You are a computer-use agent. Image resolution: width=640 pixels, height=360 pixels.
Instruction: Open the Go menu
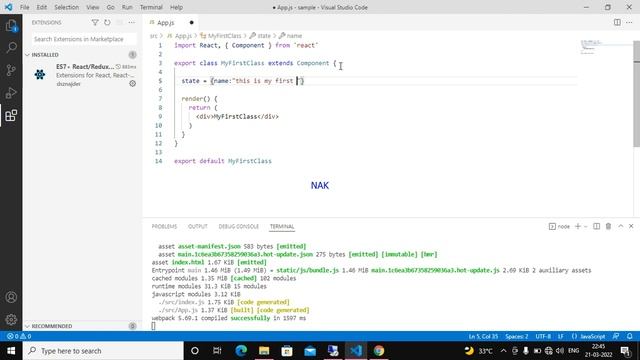coord(111,7)
